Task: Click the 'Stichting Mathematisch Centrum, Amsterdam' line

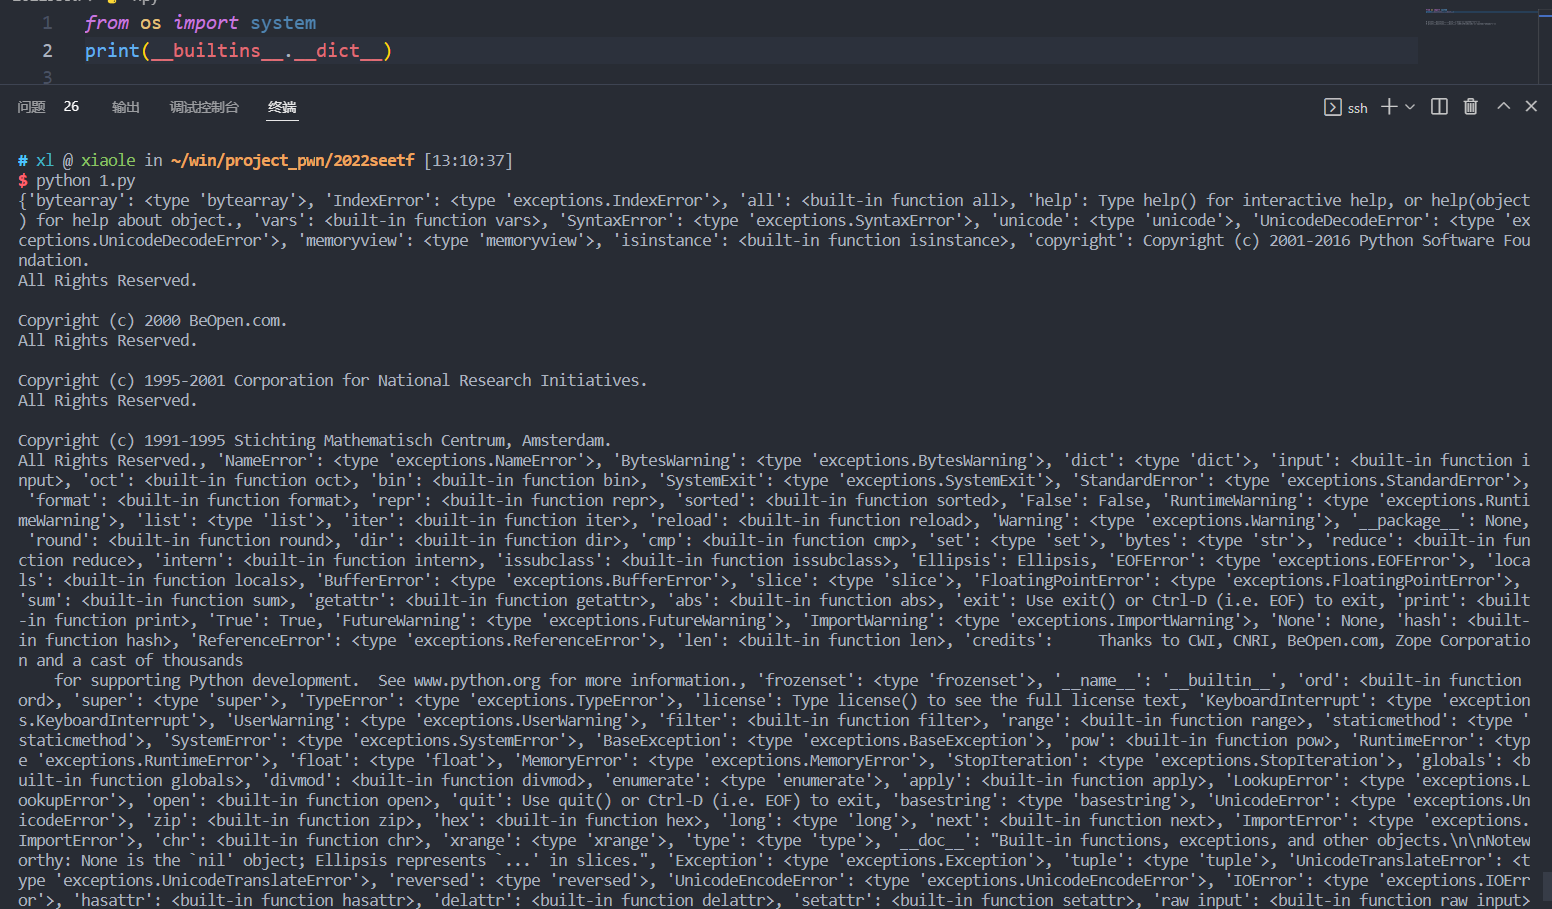Action: click(x=314, y=441)
